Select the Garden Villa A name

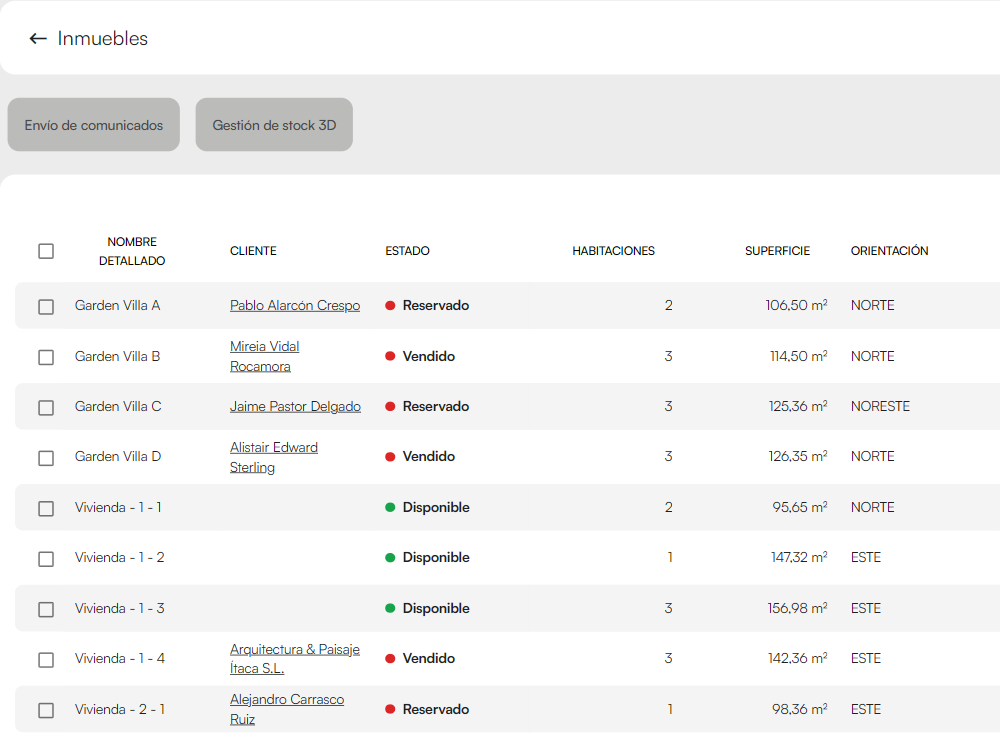pyautogui.click(x=117, y=305)
